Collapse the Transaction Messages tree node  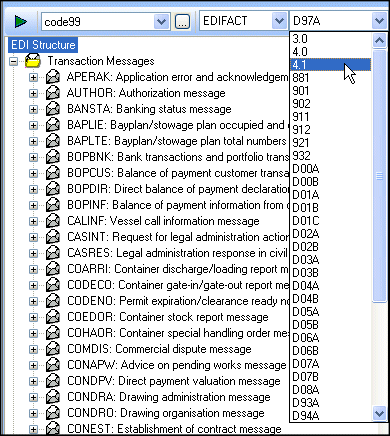(13, 61)
